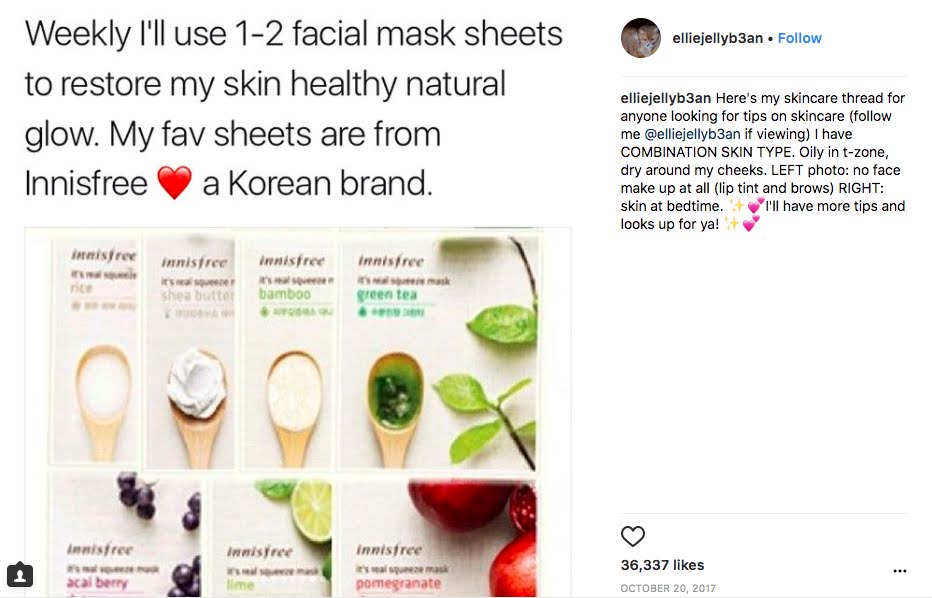Select the lime mask packet
Image resolution: width=932 pixels, height=598 pixels.
[272, 539]
